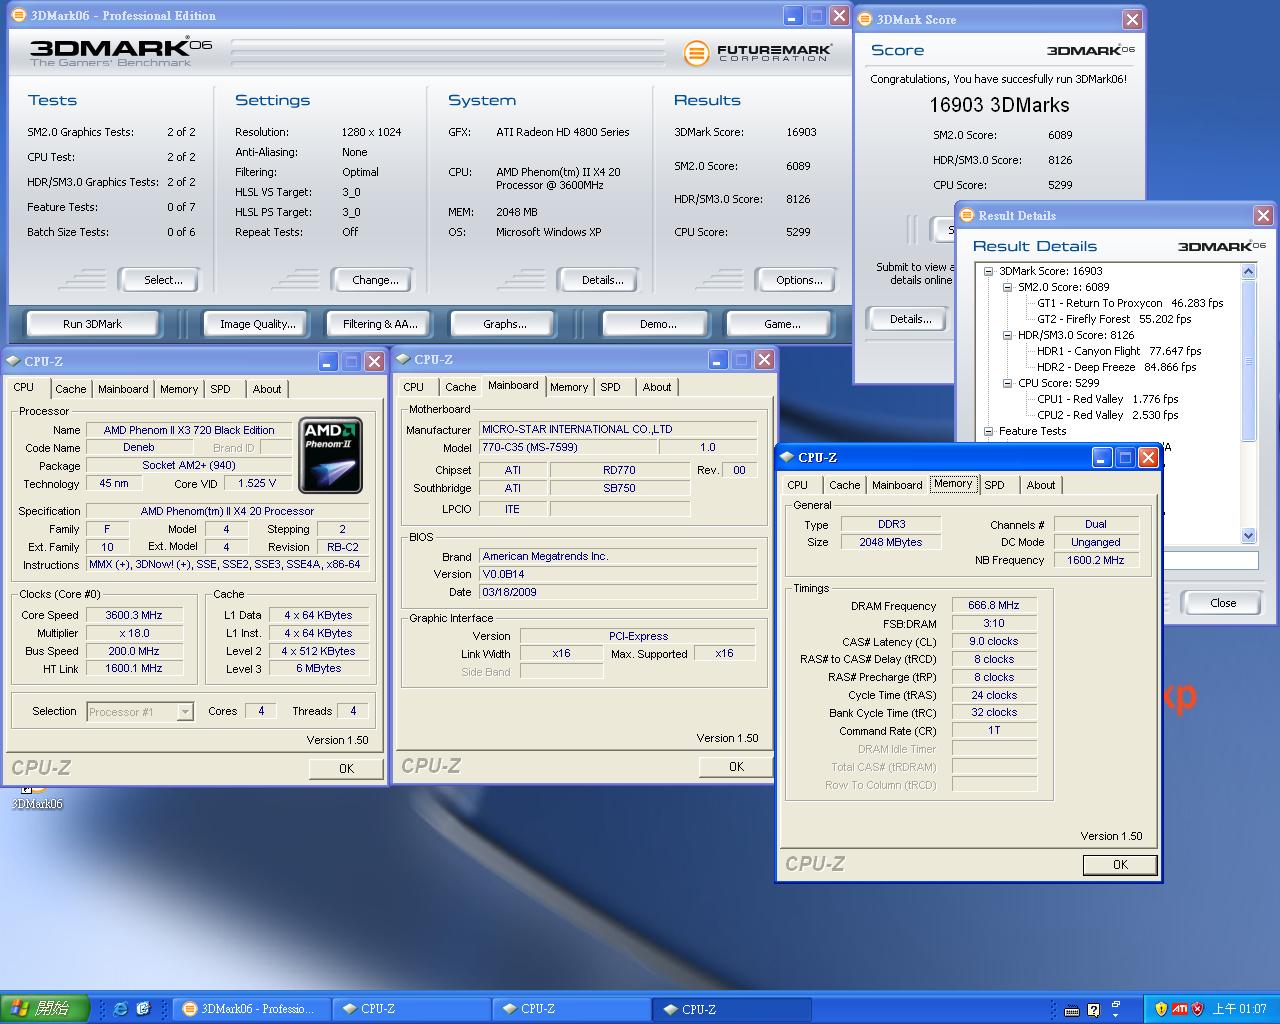Open the yellow security shield tray icon

tap(1161, 1009)
